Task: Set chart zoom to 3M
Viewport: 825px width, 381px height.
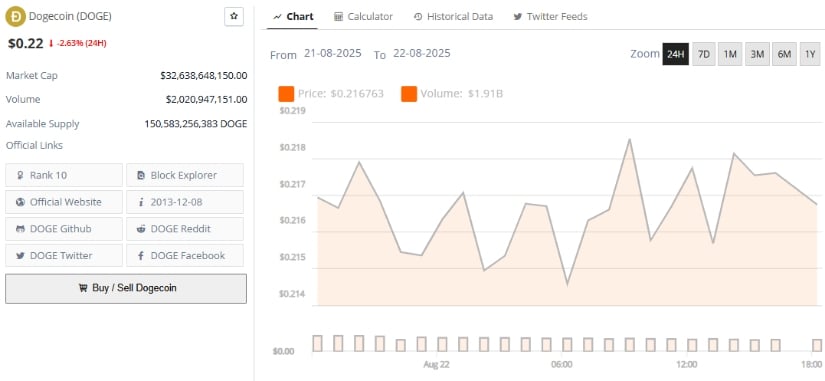Action: pyautogui.click(x=757, y=54)
